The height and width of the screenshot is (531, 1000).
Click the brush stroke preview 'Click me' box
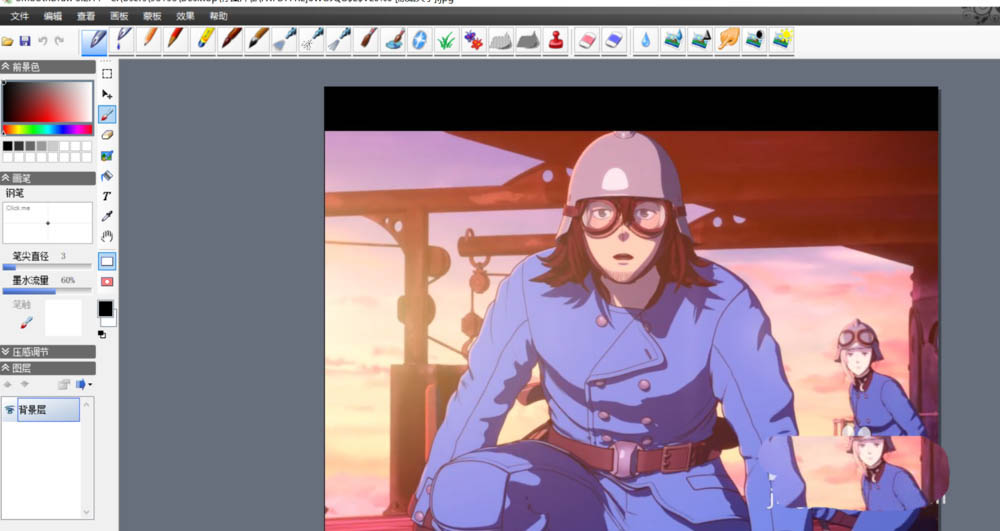tap(48, 223)
